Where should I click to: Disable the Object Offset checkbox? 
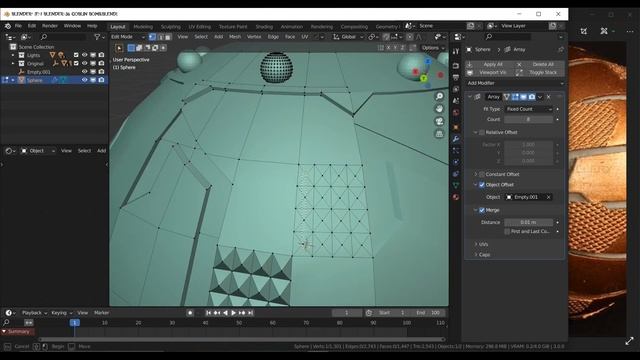482,185
